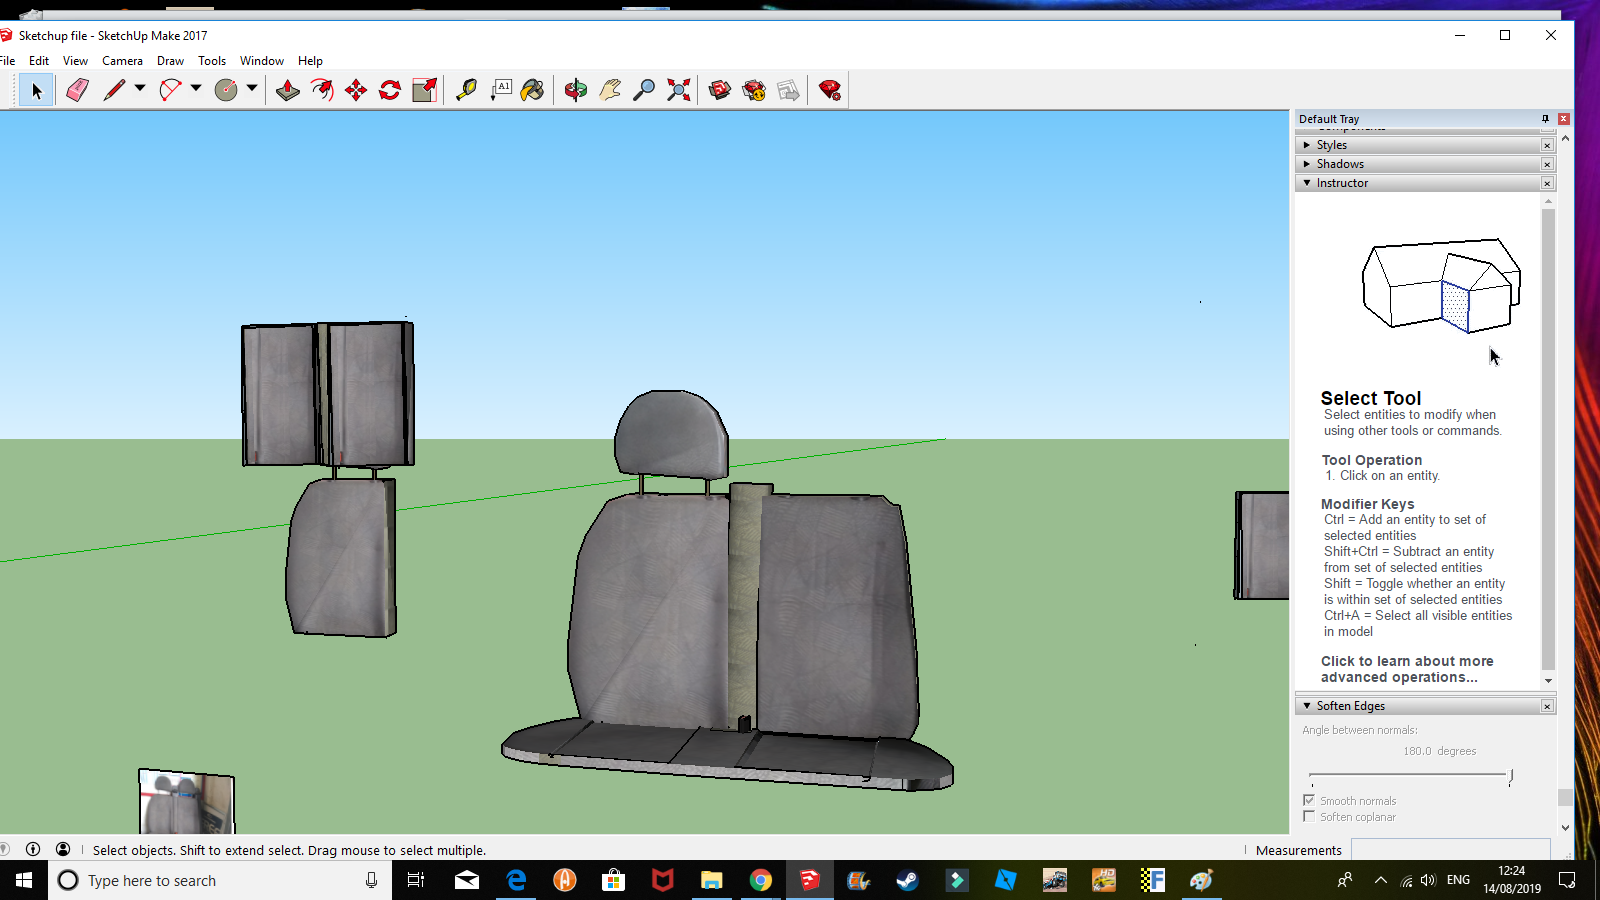Adjust the angle between normals slider

click(x=1511, y=776)
